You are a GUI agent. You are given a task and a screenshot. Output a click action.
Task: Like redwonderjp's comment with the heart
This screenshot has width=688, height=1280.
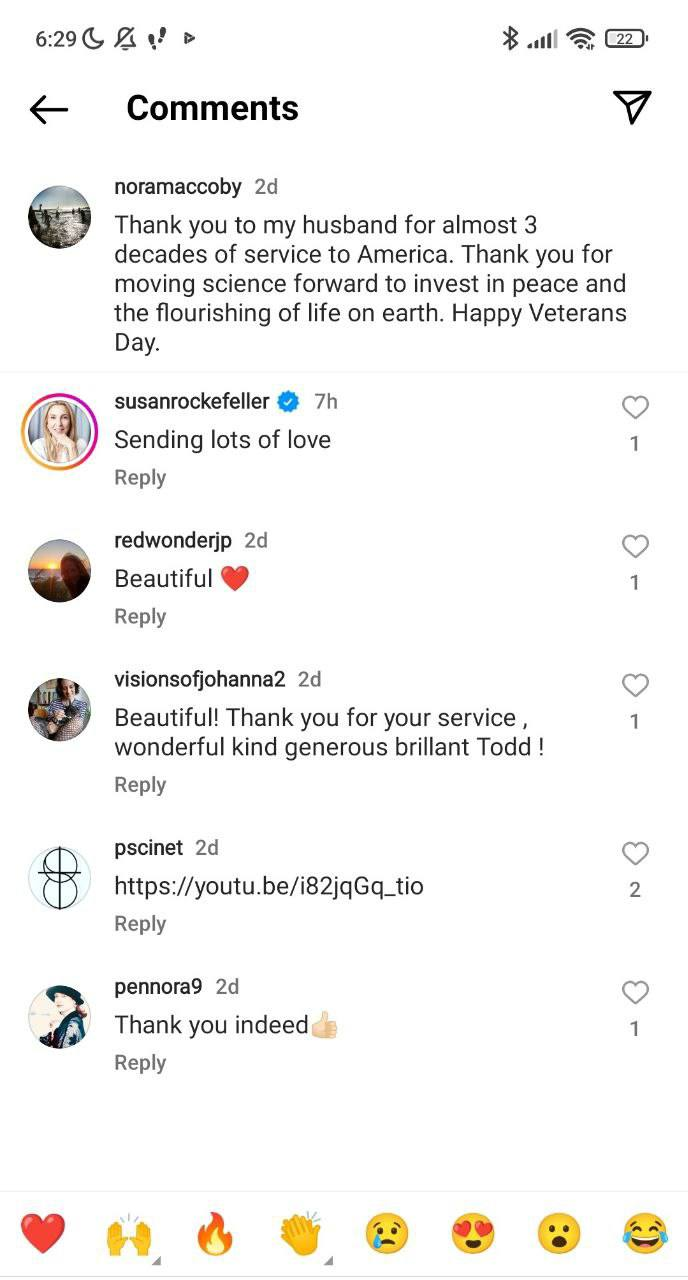(635, 546)
